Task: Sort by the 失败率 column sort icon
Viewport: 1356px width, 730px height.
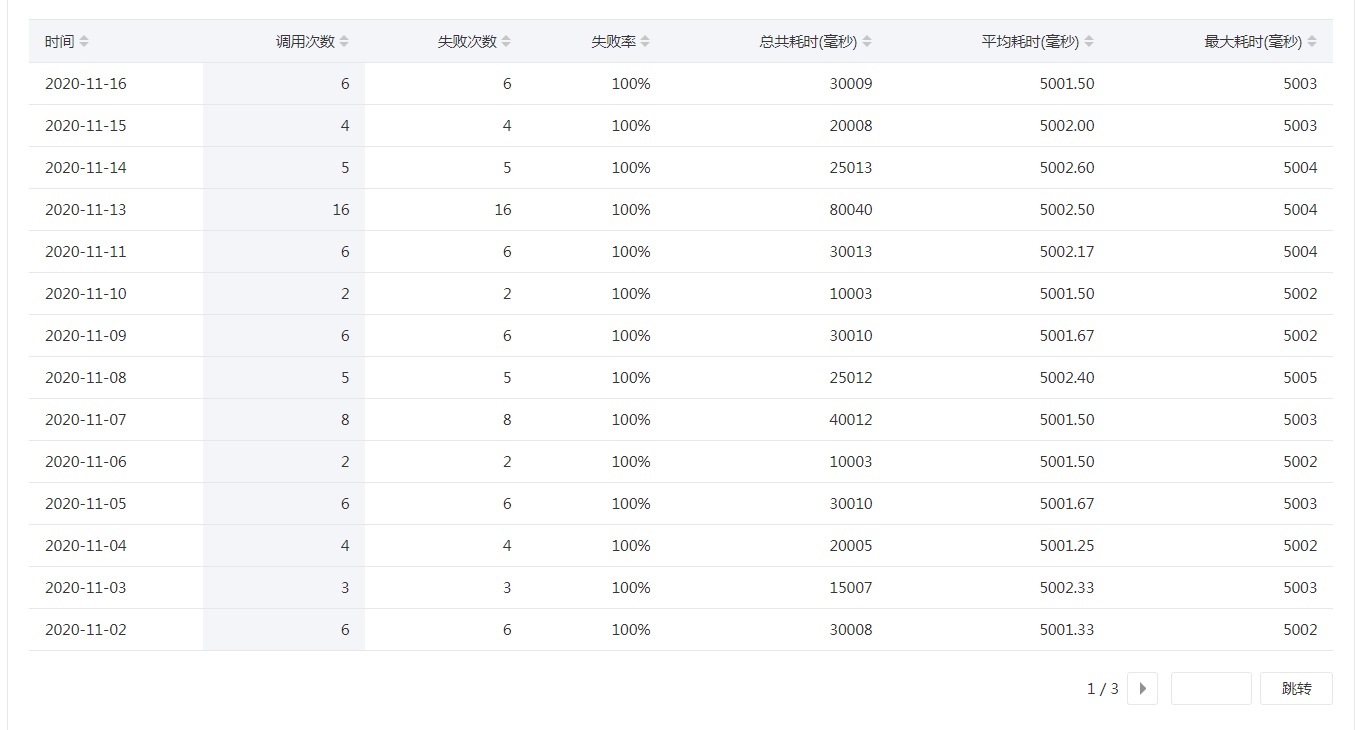Action: tap(645, 41)
